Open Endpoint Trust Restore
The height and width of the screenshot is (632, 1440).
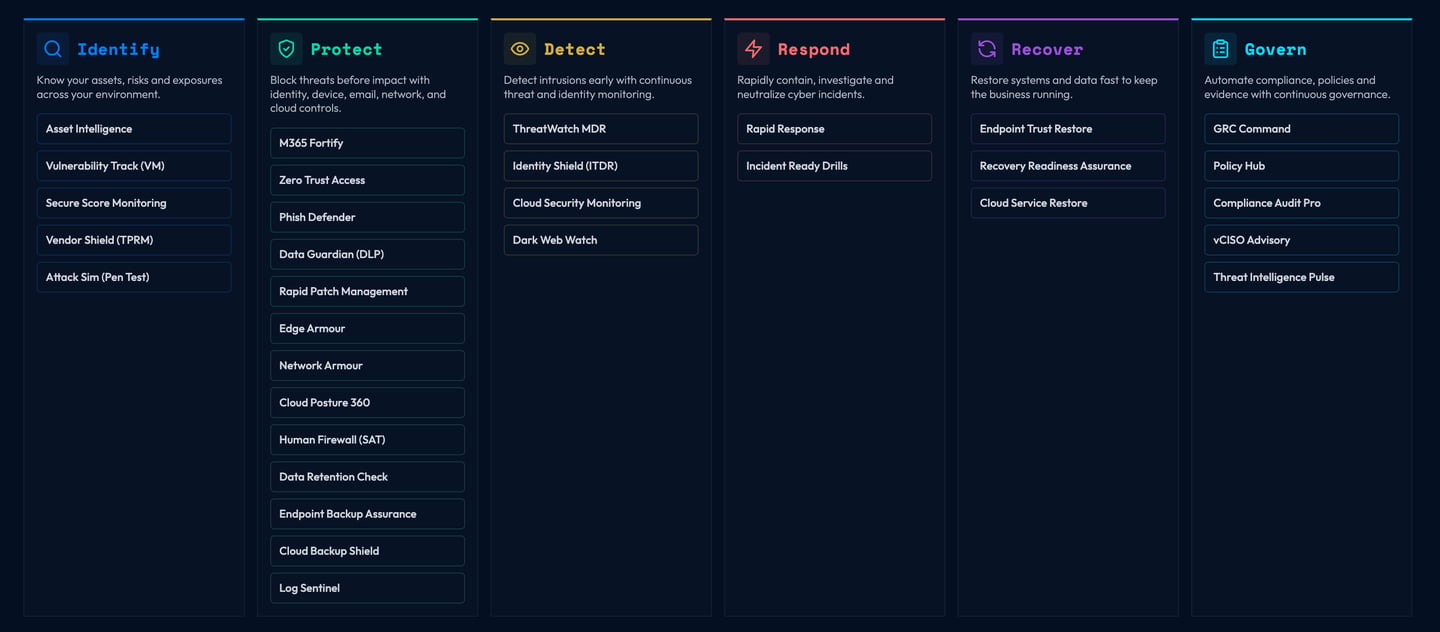pos(1068,129)
